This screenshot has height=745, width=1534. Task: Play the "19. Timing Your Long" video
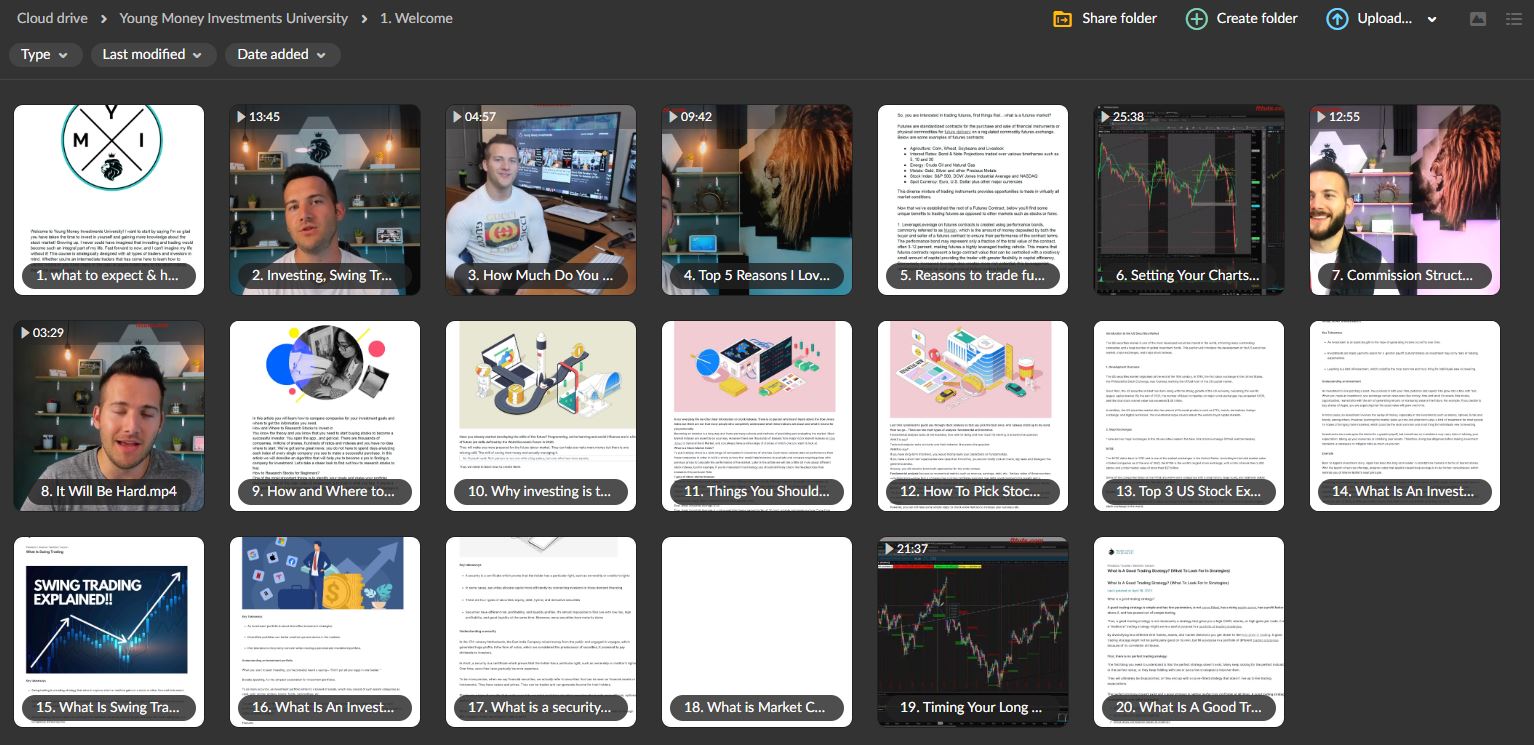(x=972, y=631)
